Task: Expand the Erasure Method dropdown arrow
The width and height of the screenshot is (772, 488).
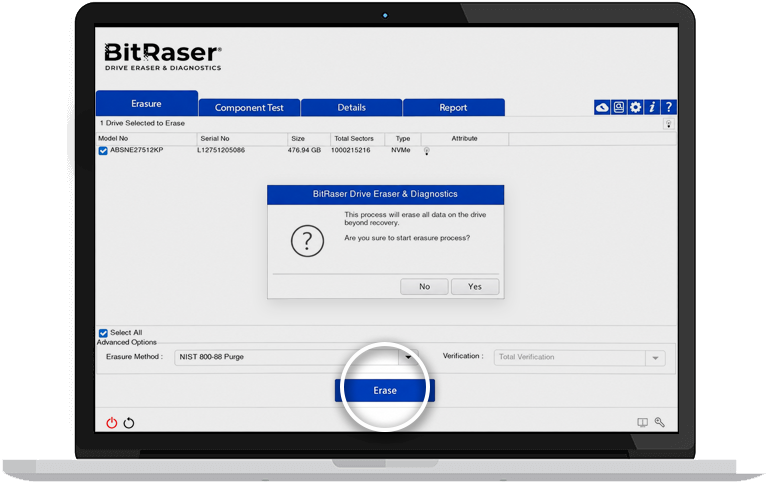Action: tap(408, 357)
